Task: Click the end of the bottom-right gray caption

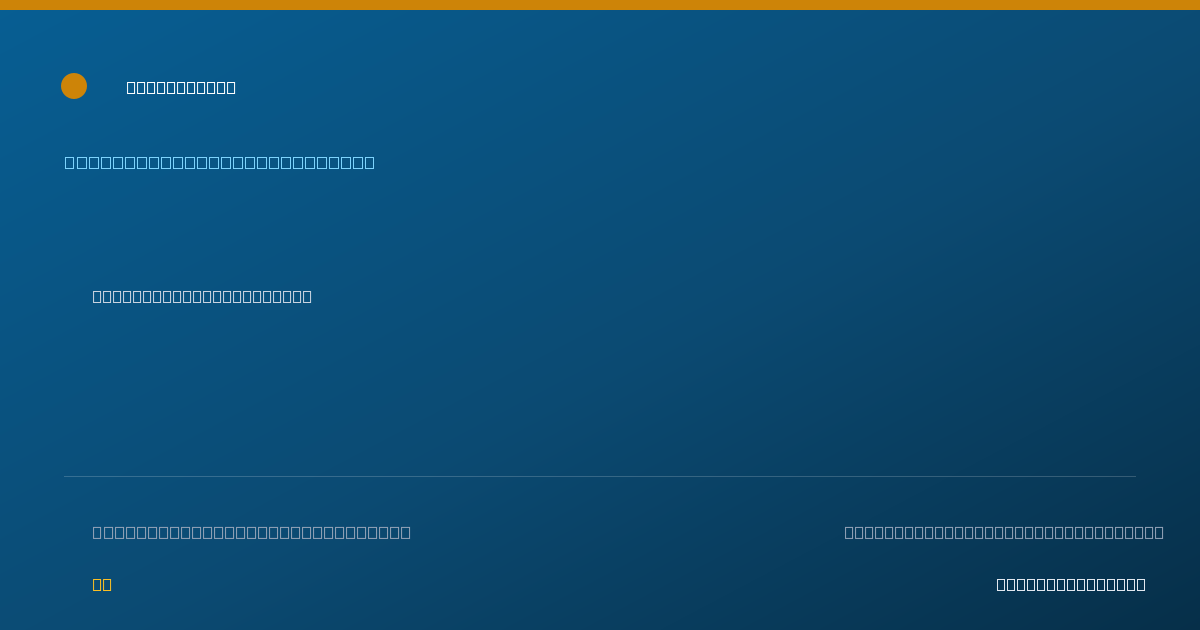Action: pyautogui.click(x=1159, y=532)
